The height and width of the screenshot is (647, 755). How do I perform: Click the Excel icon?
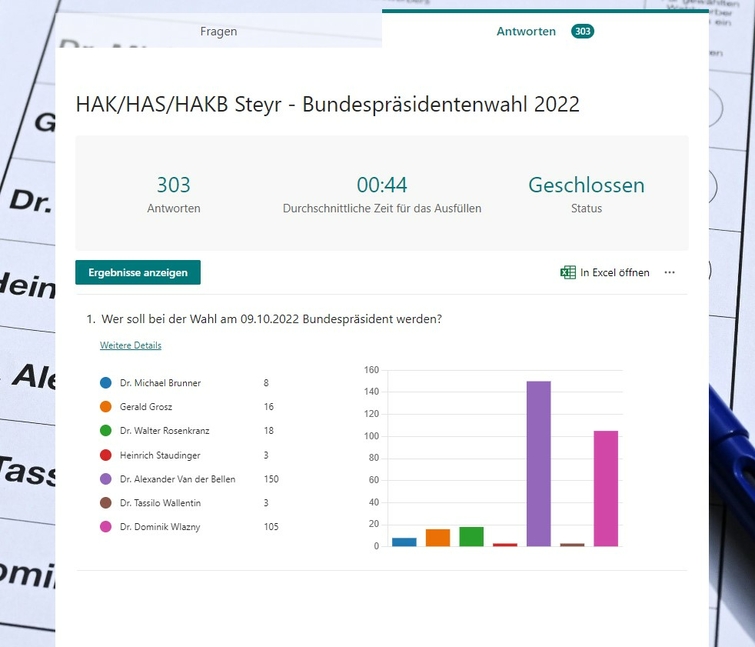click(568, 272)
